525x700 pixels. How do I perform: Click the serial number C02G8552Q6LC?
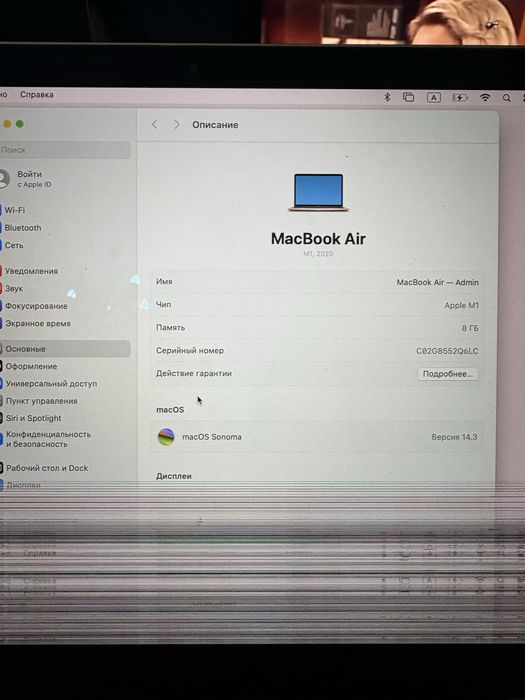[x=447, y=351]
